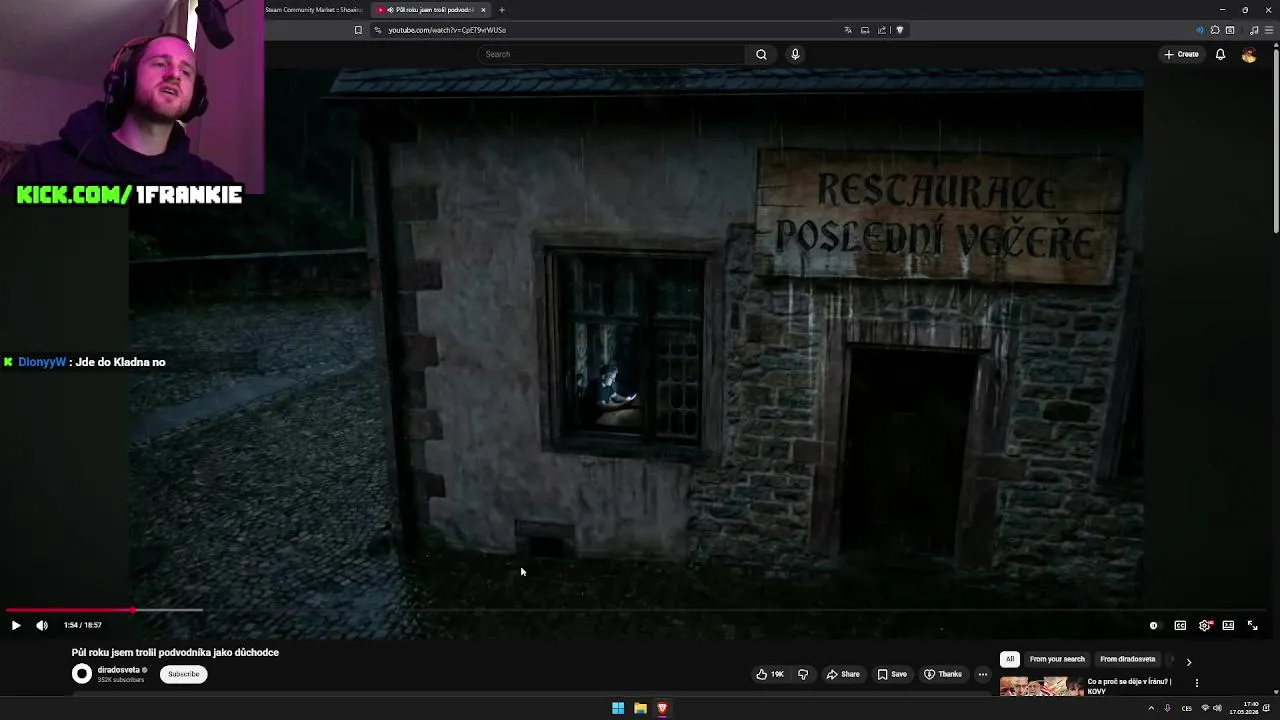
Task: Go full screen on the video
Action: (1252, 625)
